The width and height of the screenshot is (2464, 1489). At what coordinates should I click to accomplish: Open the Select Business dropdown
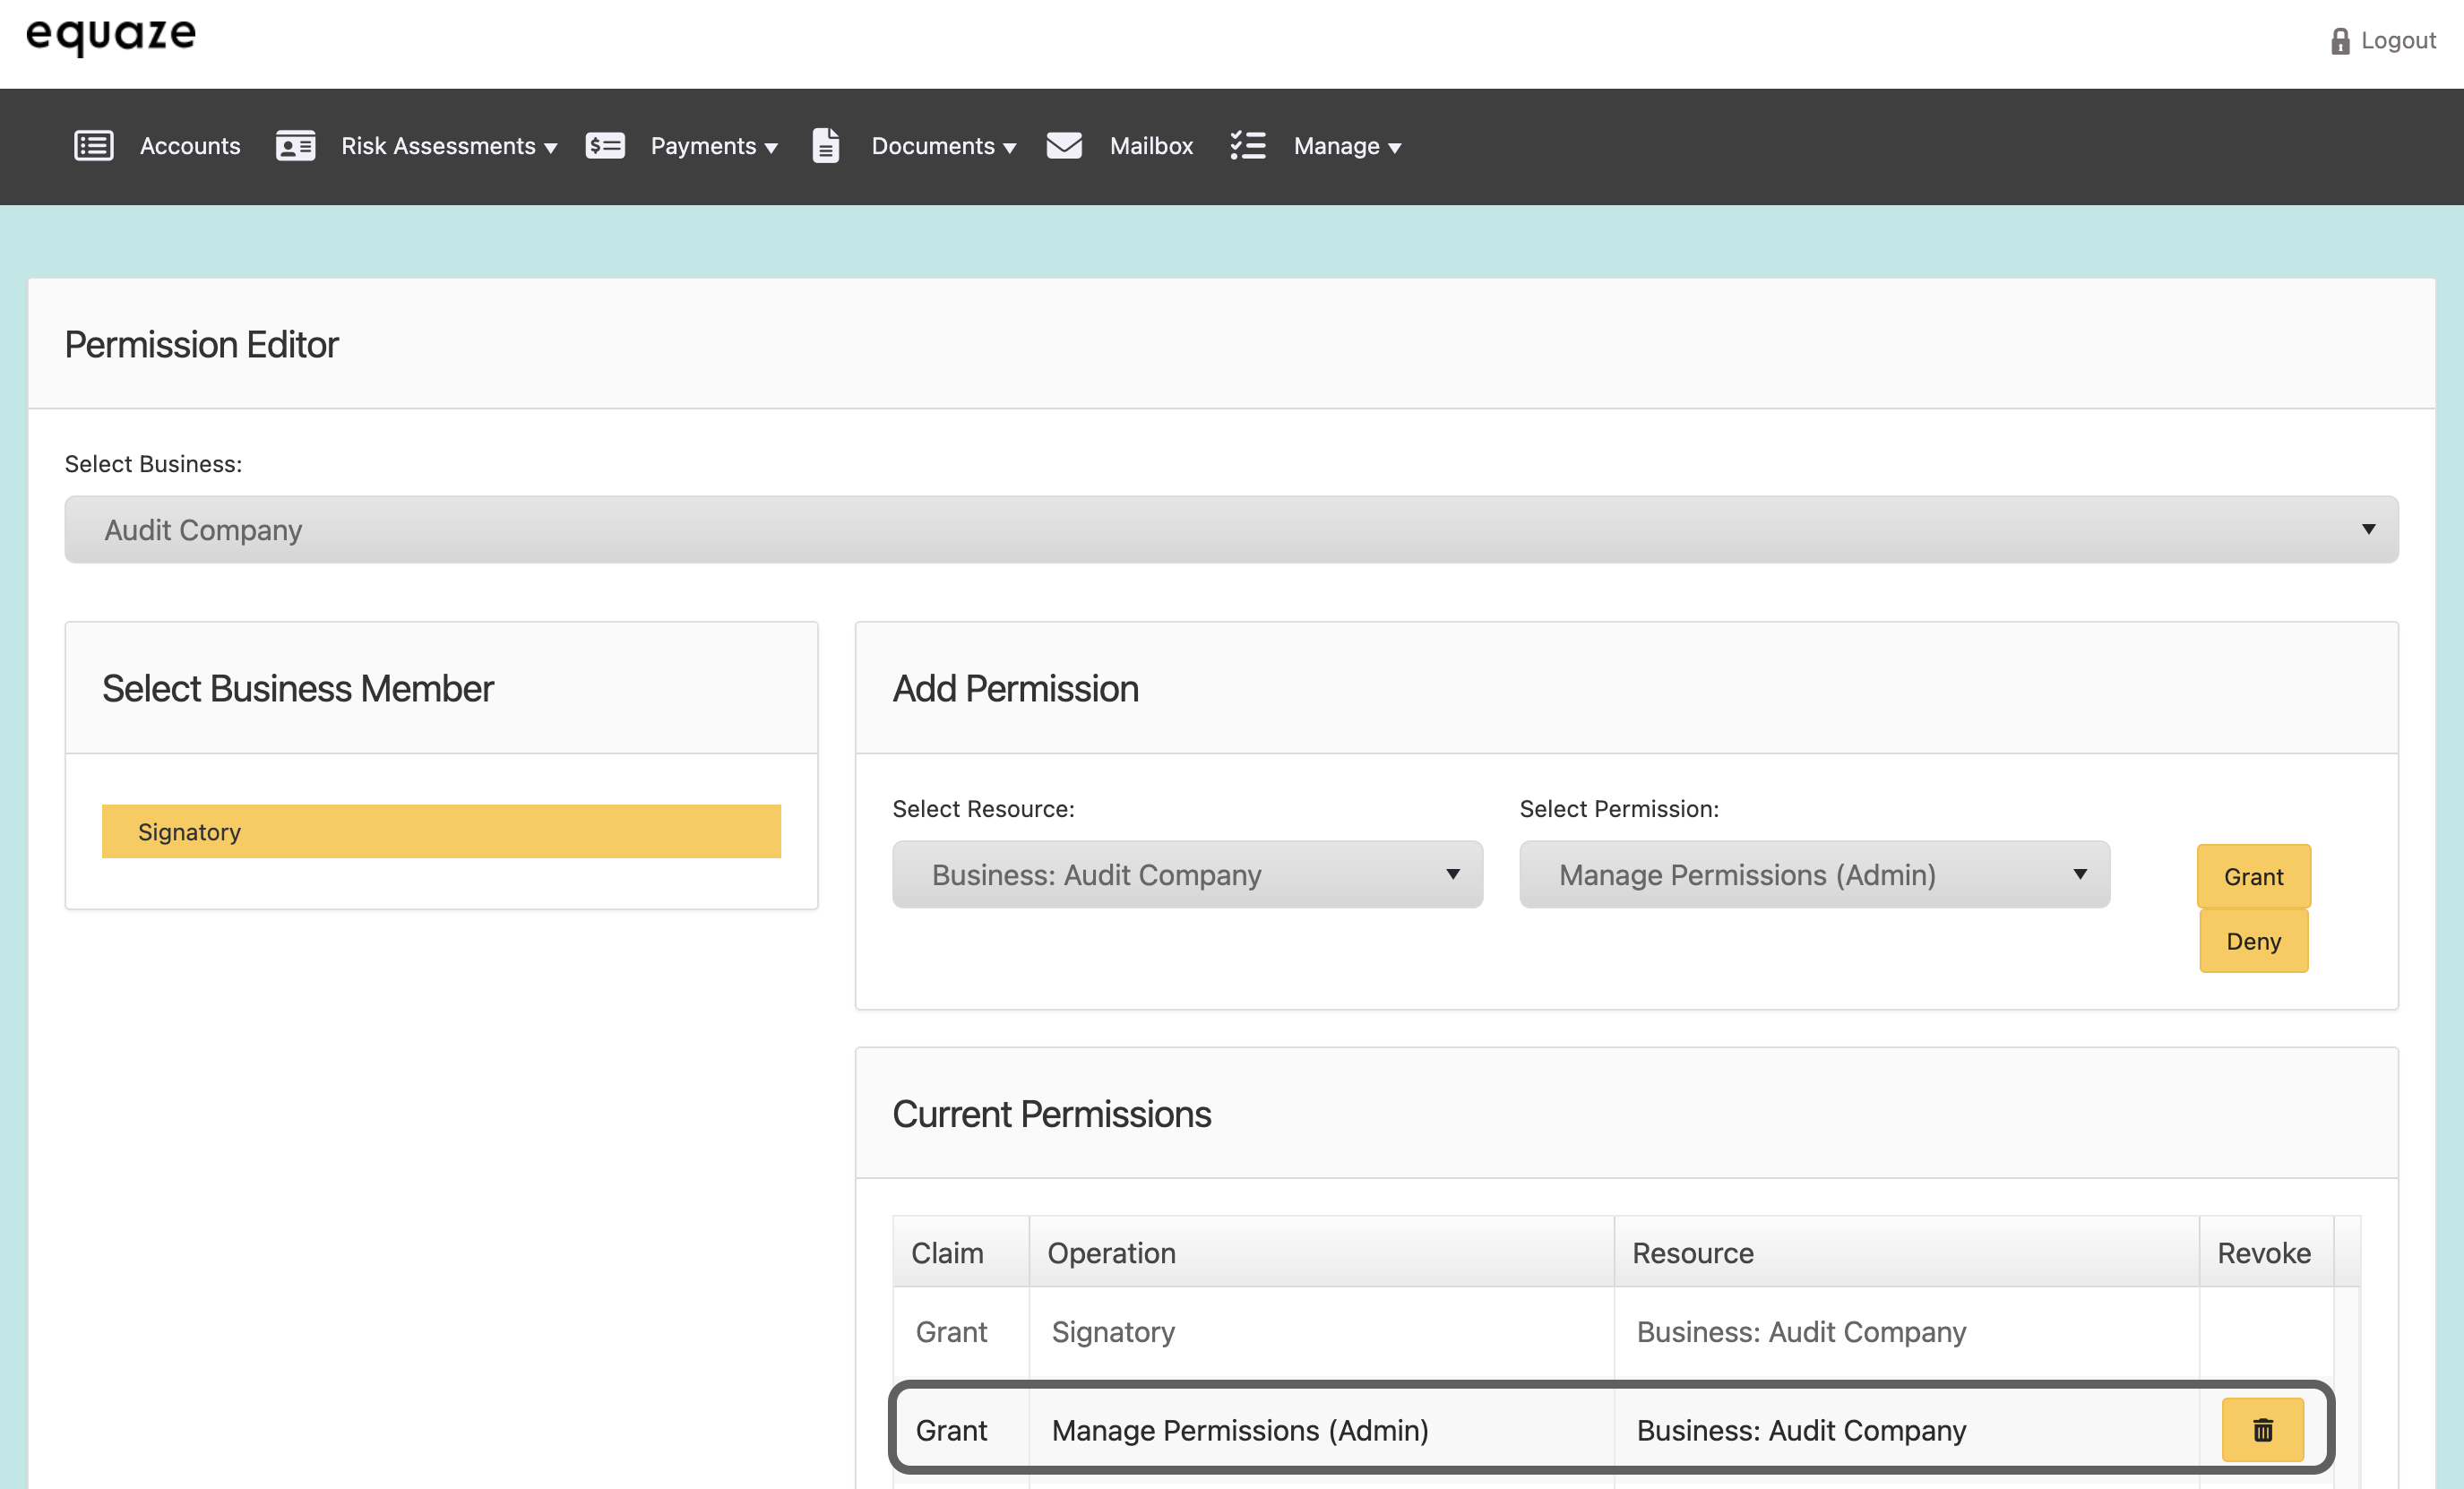pos(1231,530)
